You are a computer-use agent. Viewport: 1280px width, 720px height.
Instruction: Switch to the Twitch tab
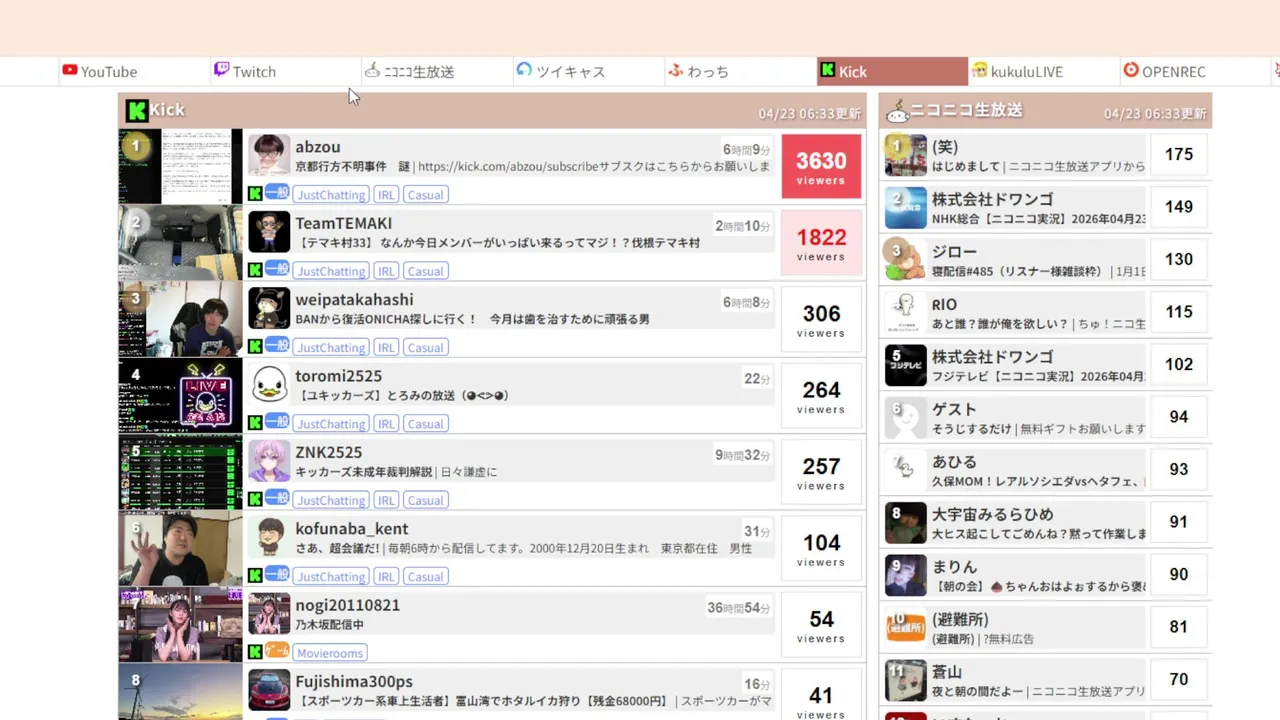(285, 72)
